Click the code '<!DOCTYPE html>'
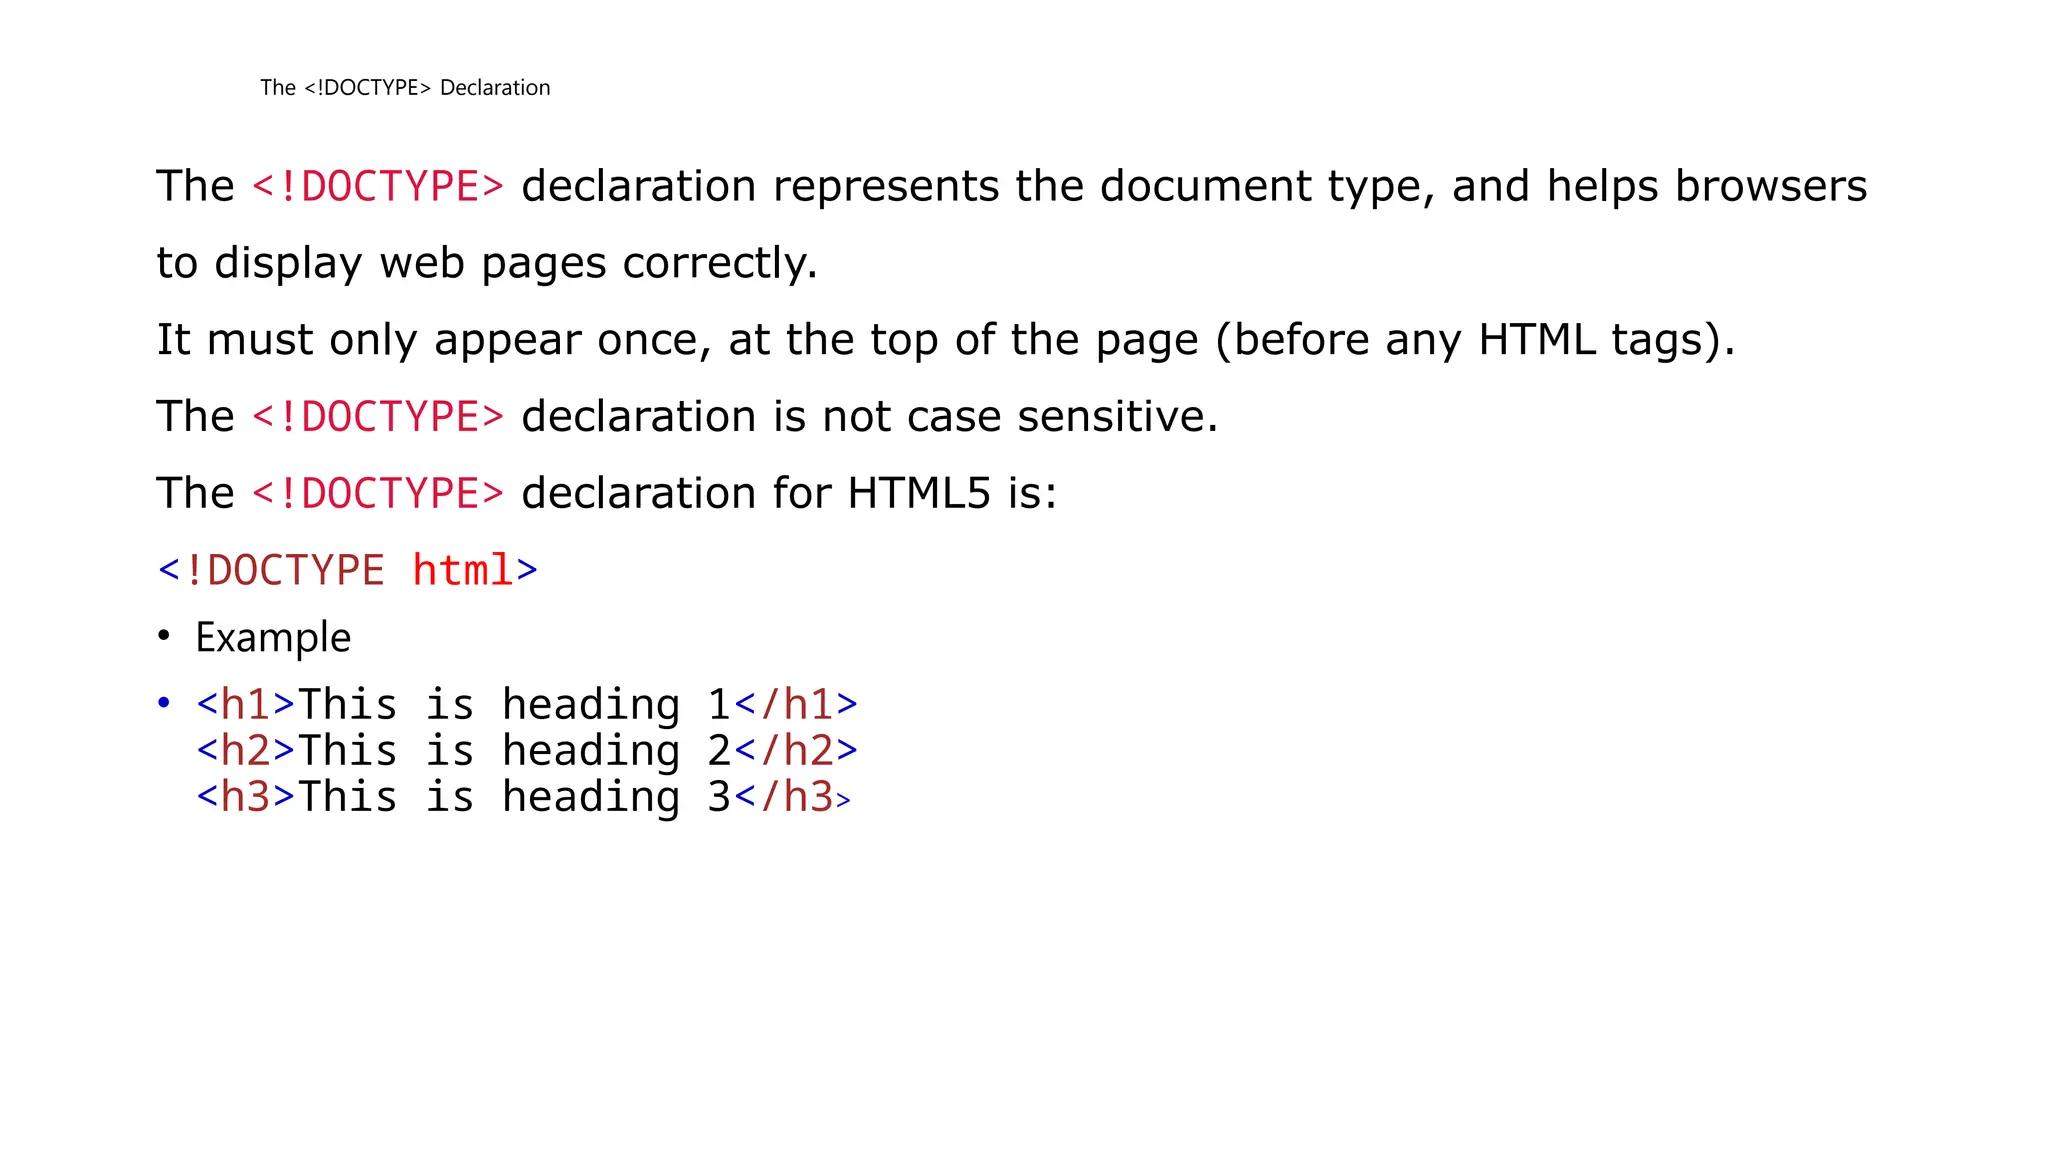This screenshot has height=1152, width=2048. [x=348, y=570]
